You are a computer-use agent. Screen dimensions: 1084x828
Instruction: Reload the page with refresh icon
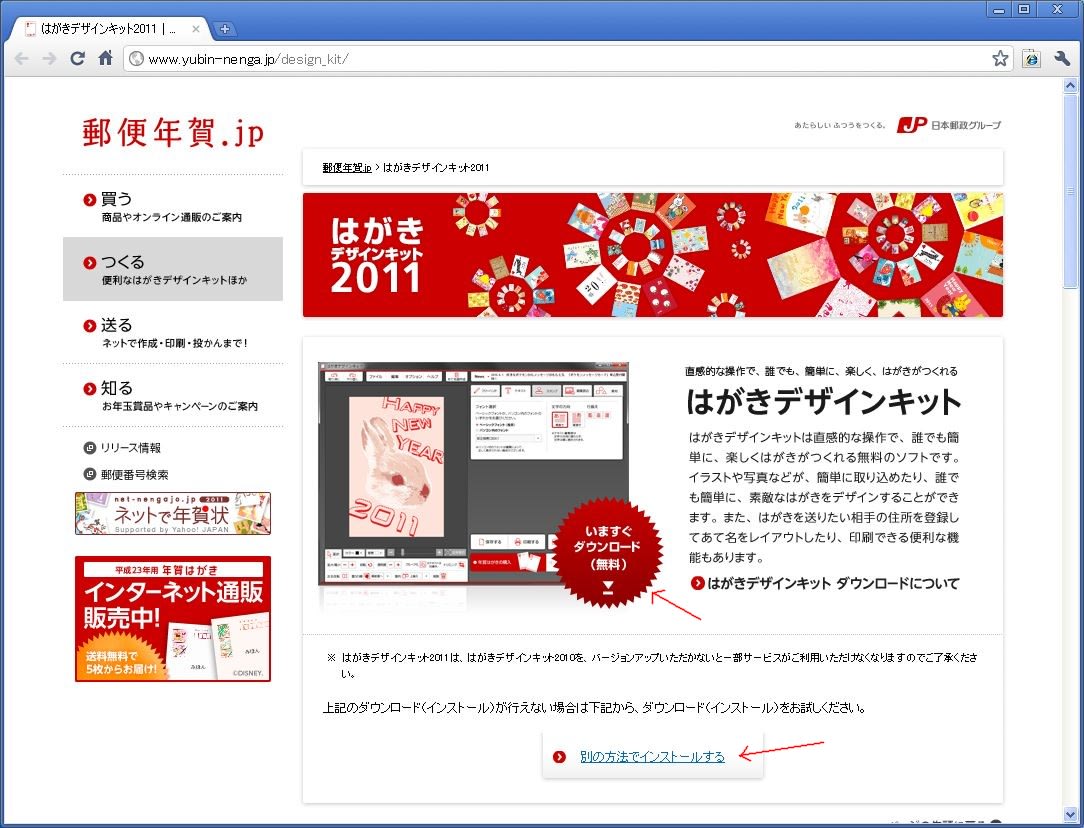(77, 59)
